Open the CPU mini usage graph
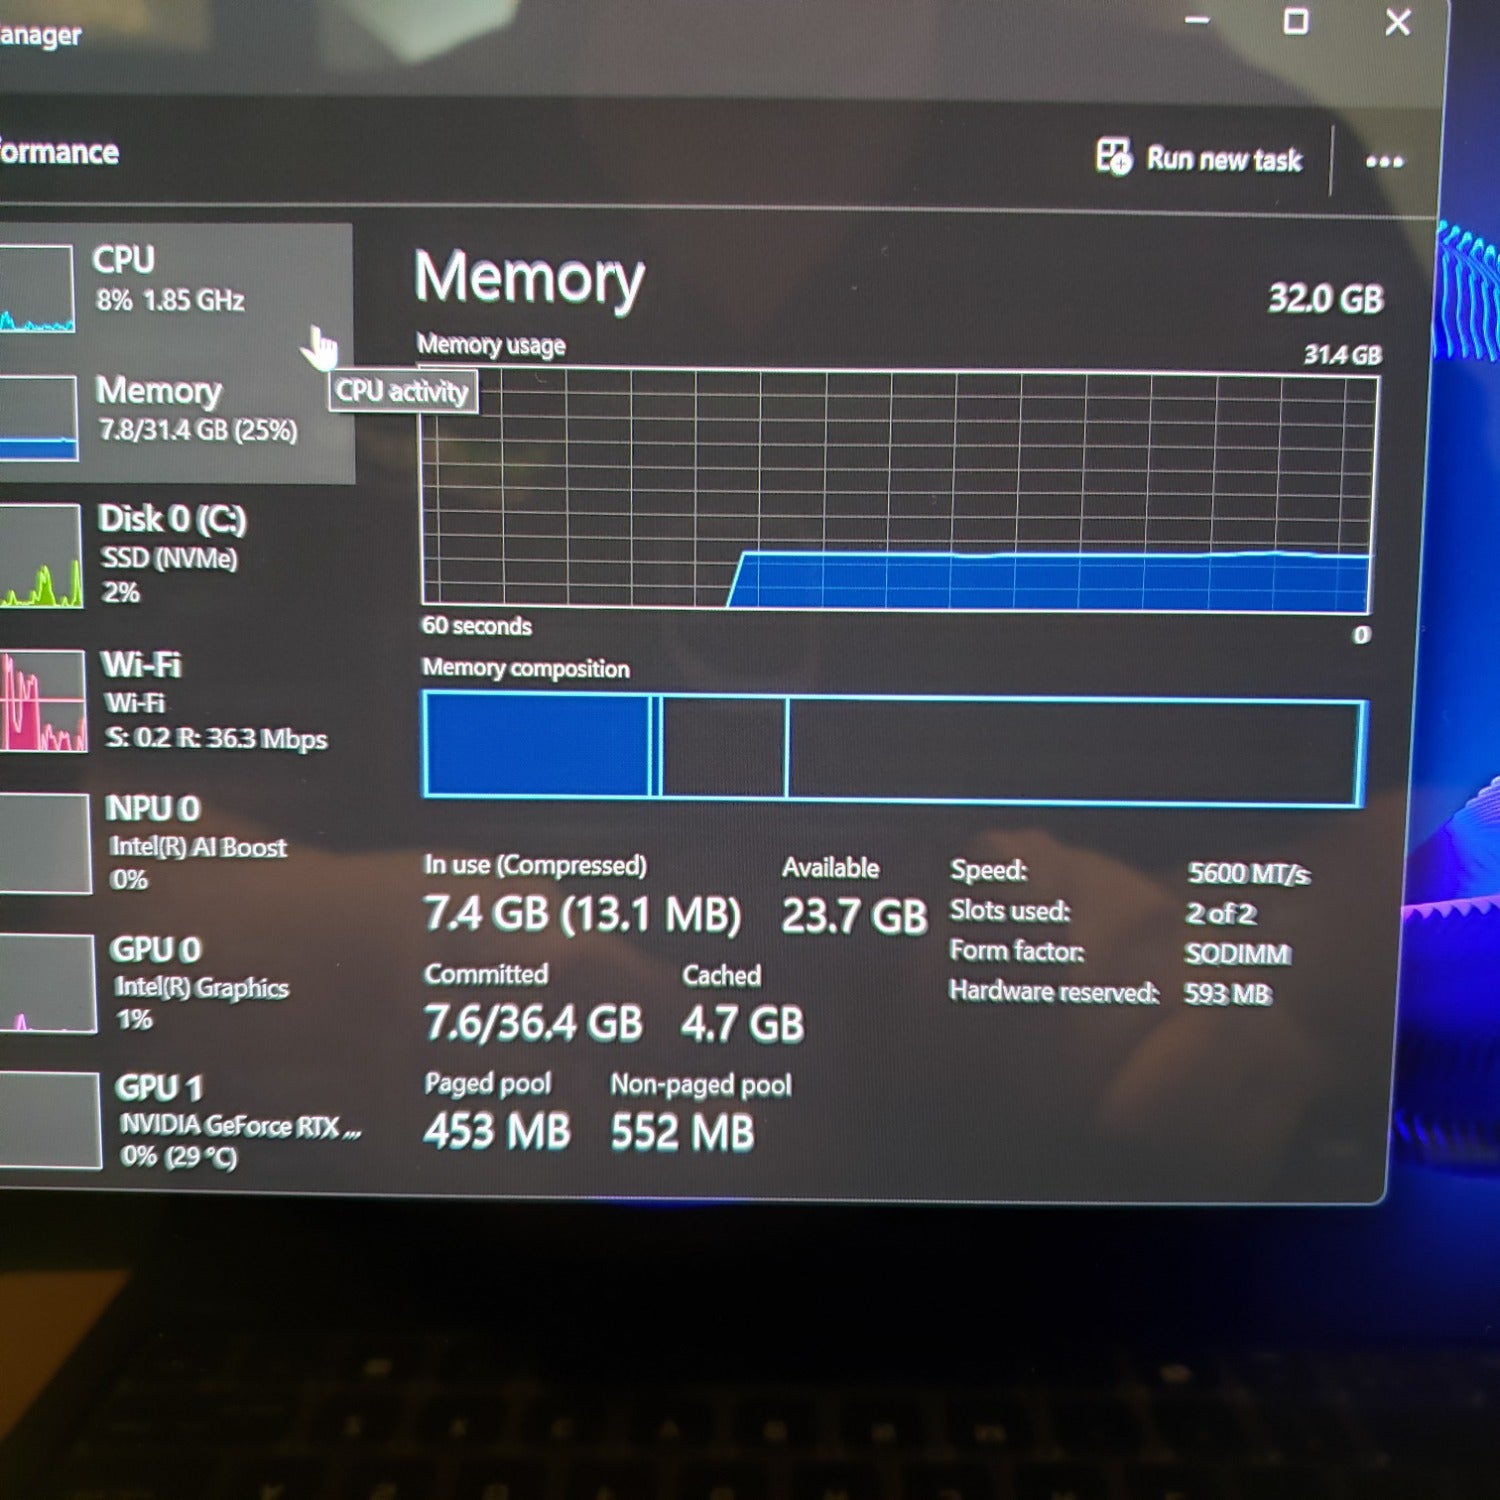This screenshot has width=1500, height=1500. (x=37, y=288)
